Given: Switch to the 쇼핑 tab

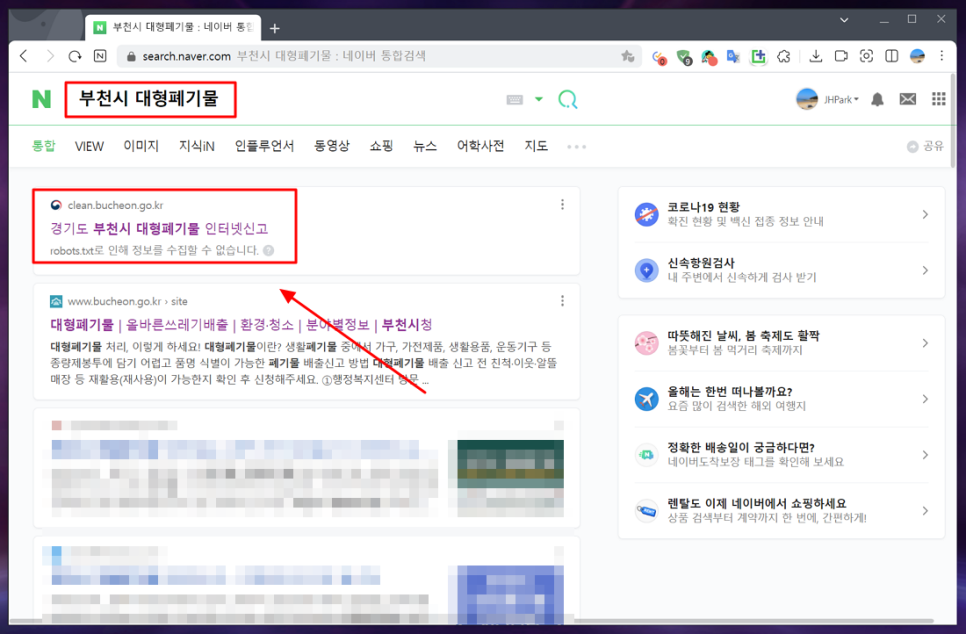Looking at the screenshot, I should (381, 146).
